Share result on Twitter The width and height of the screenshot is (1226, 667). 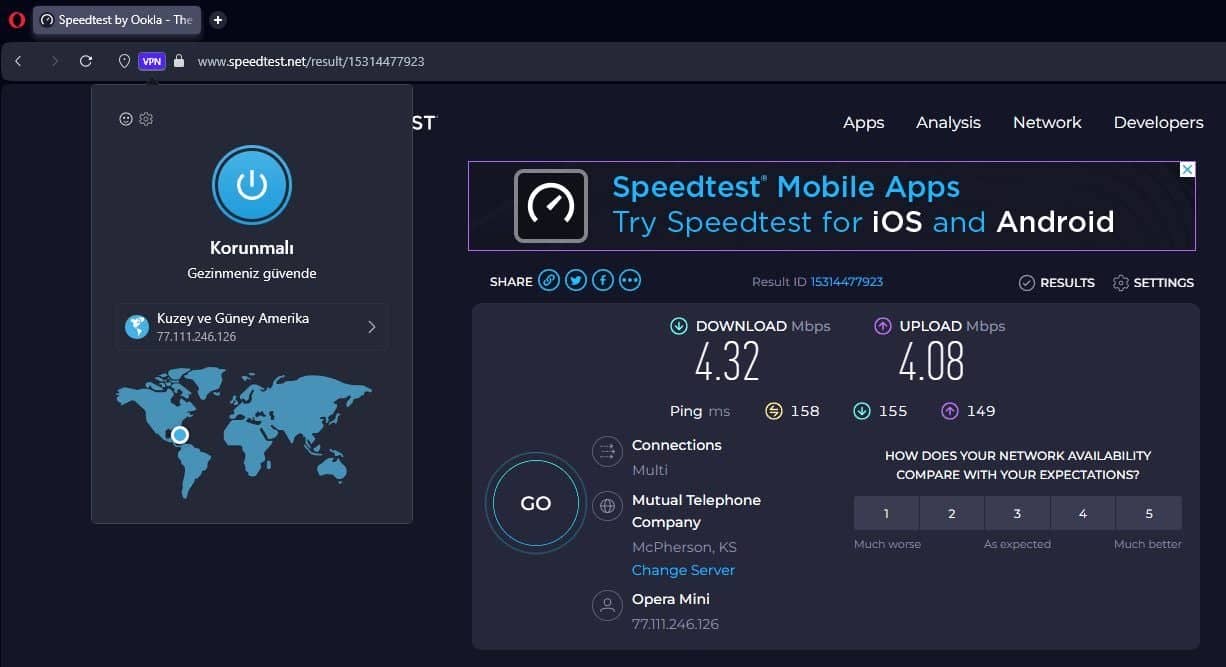click(576, 281)
